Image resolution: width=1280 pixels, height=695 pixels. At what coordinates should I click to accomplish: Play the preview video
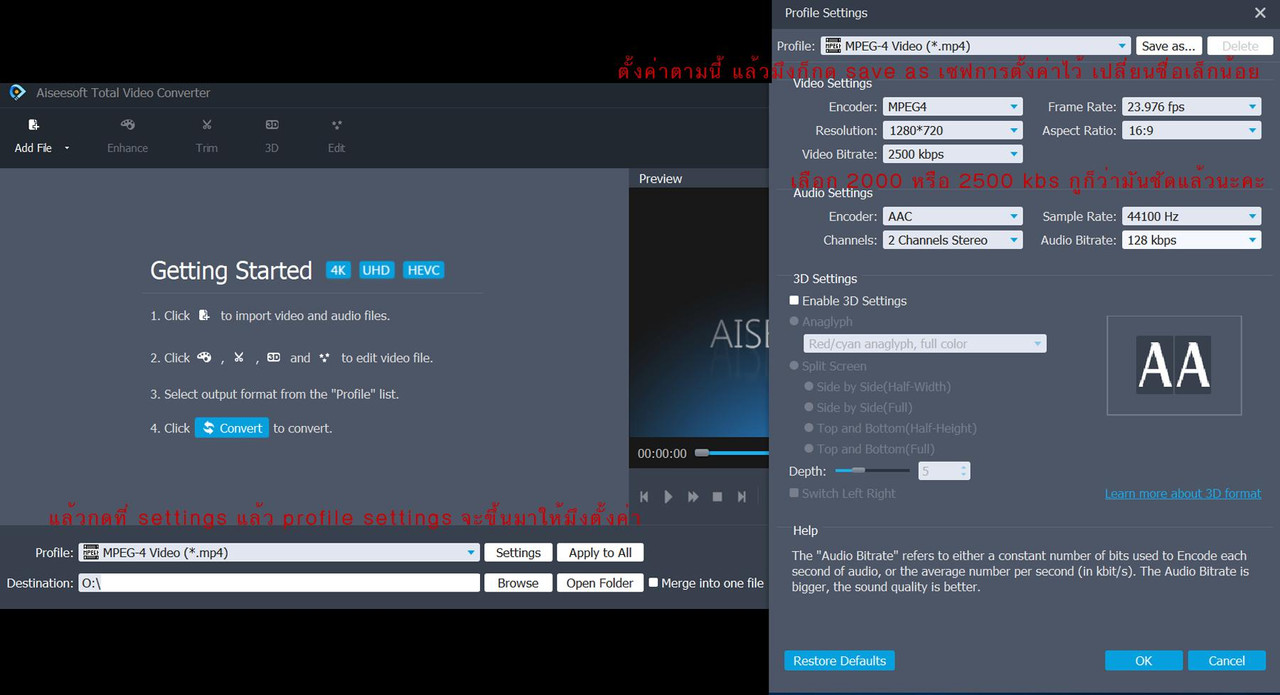(x=668, y=497)
